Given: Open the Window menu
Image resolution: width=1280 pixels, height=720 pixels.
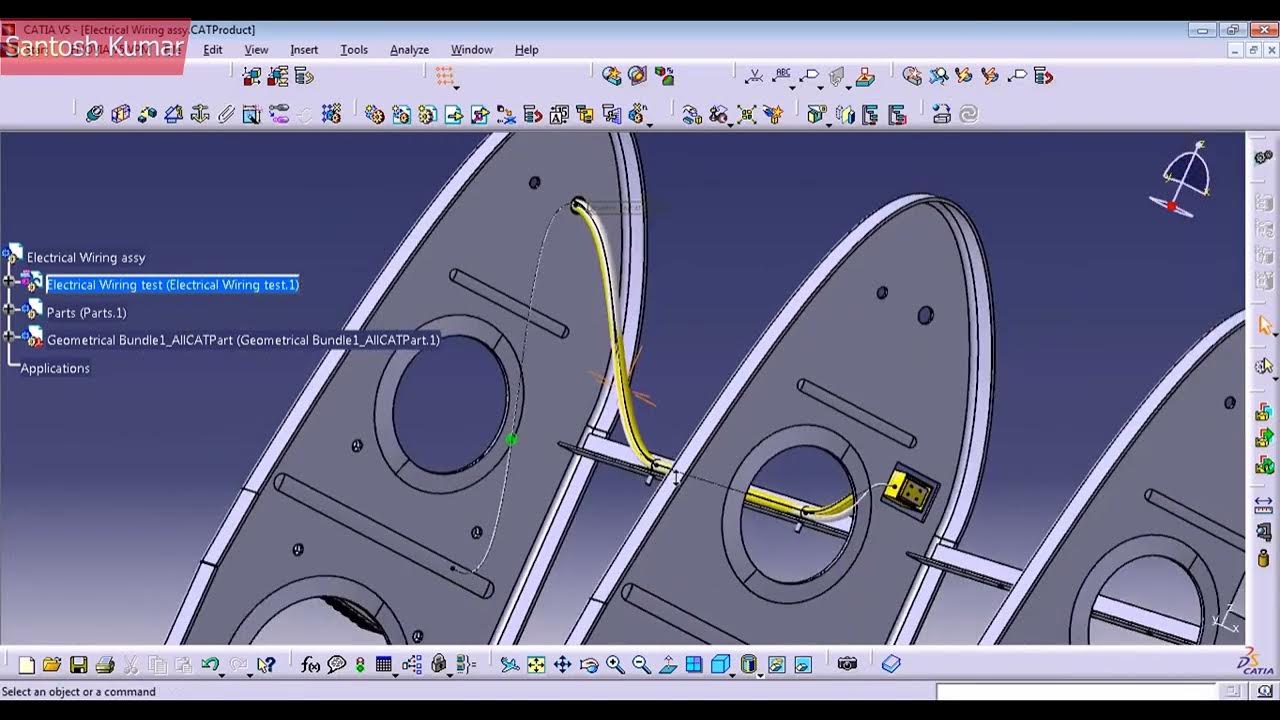Looking at the screenshot, I should click(471, 50).
